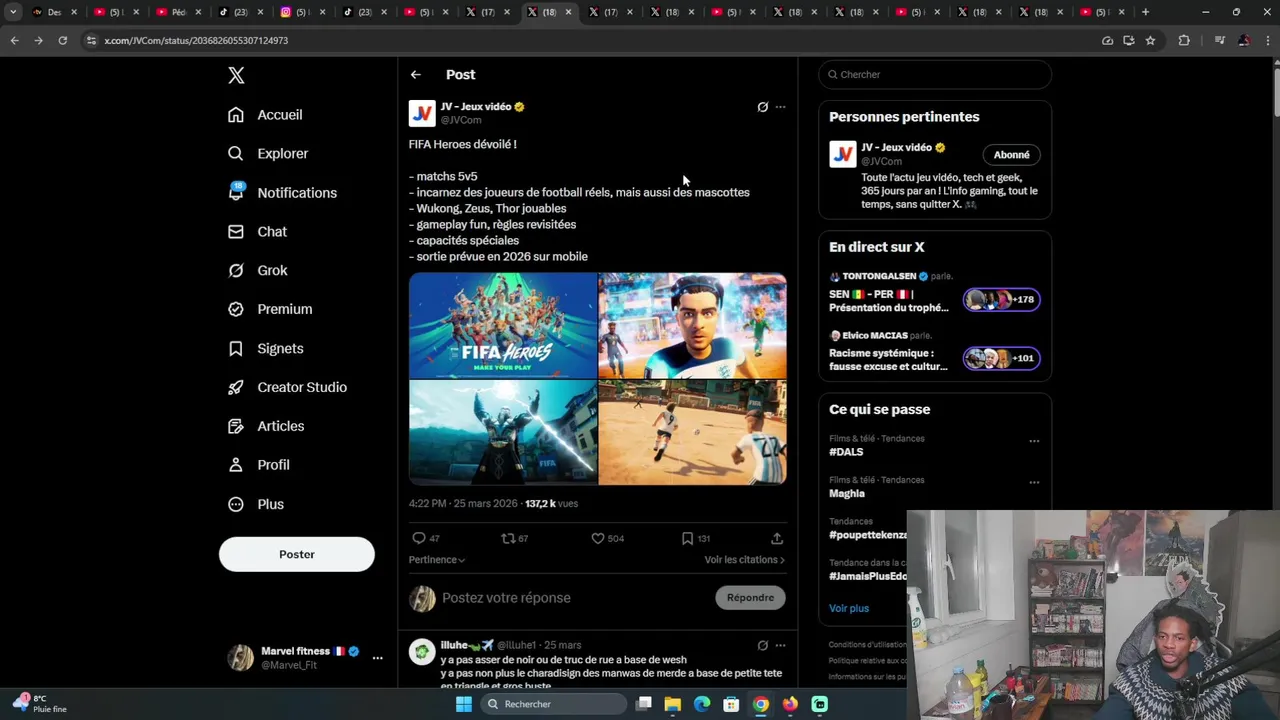This screenshot has width=1280, height=720.
Task: Open the Grok icon on Illuhe's reply
Action: point(762,645)
